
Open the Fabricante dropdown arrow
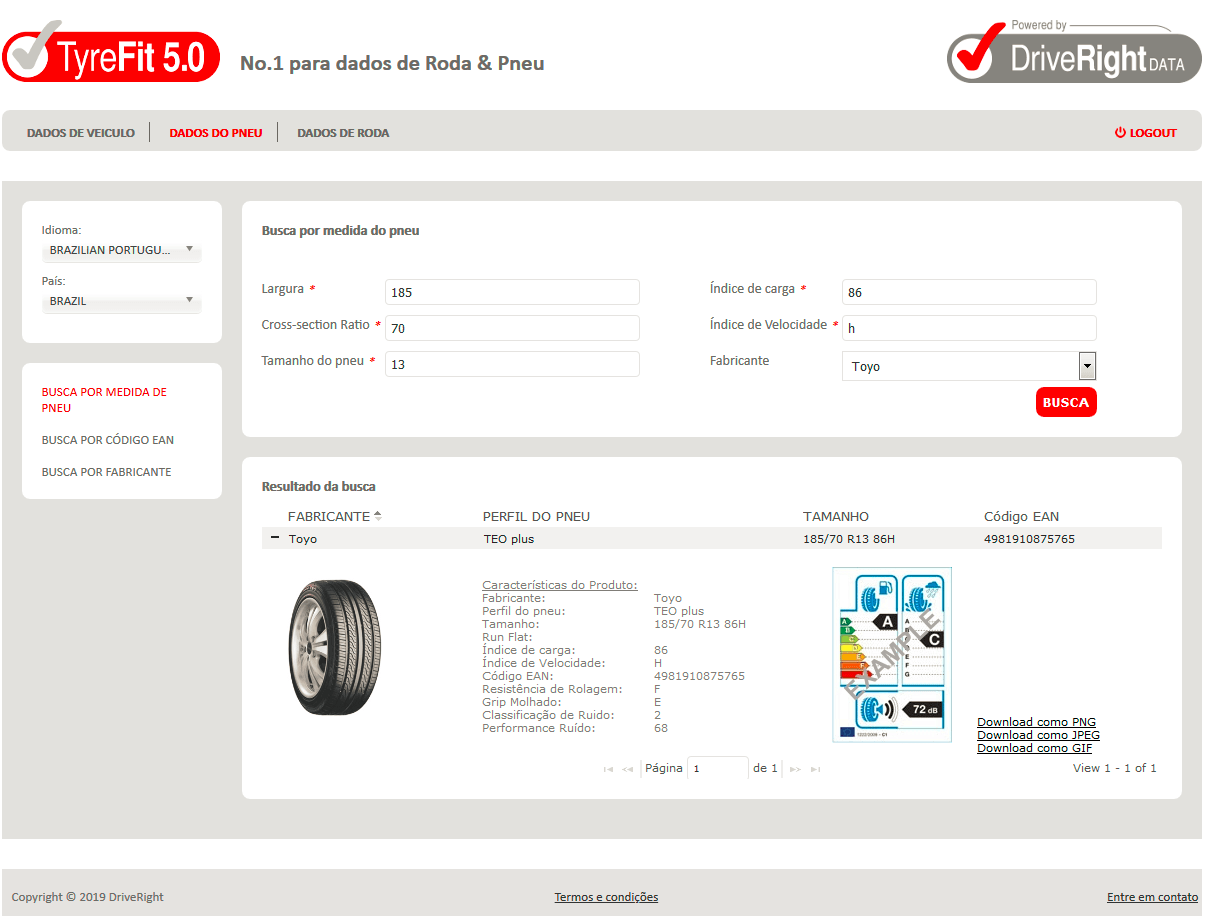click(1088, 366)
